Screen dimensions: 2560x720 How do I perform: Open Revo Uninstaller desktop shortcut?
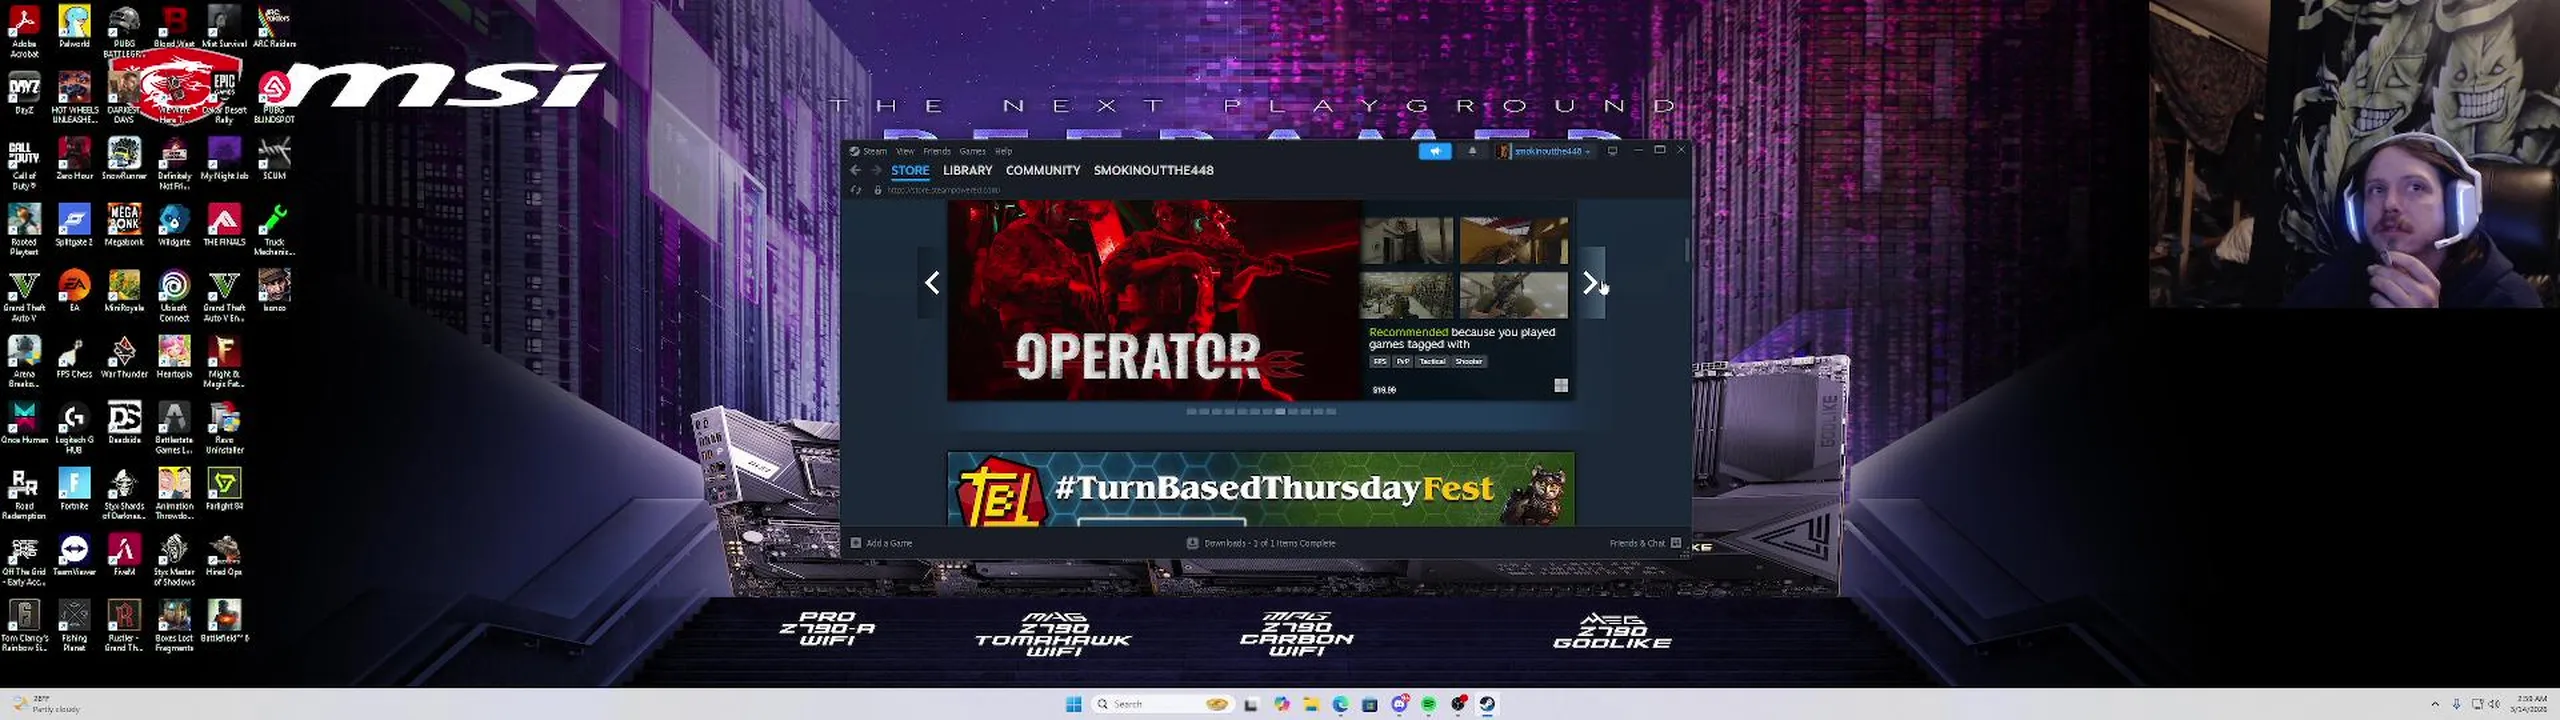(x=224, y=429)
